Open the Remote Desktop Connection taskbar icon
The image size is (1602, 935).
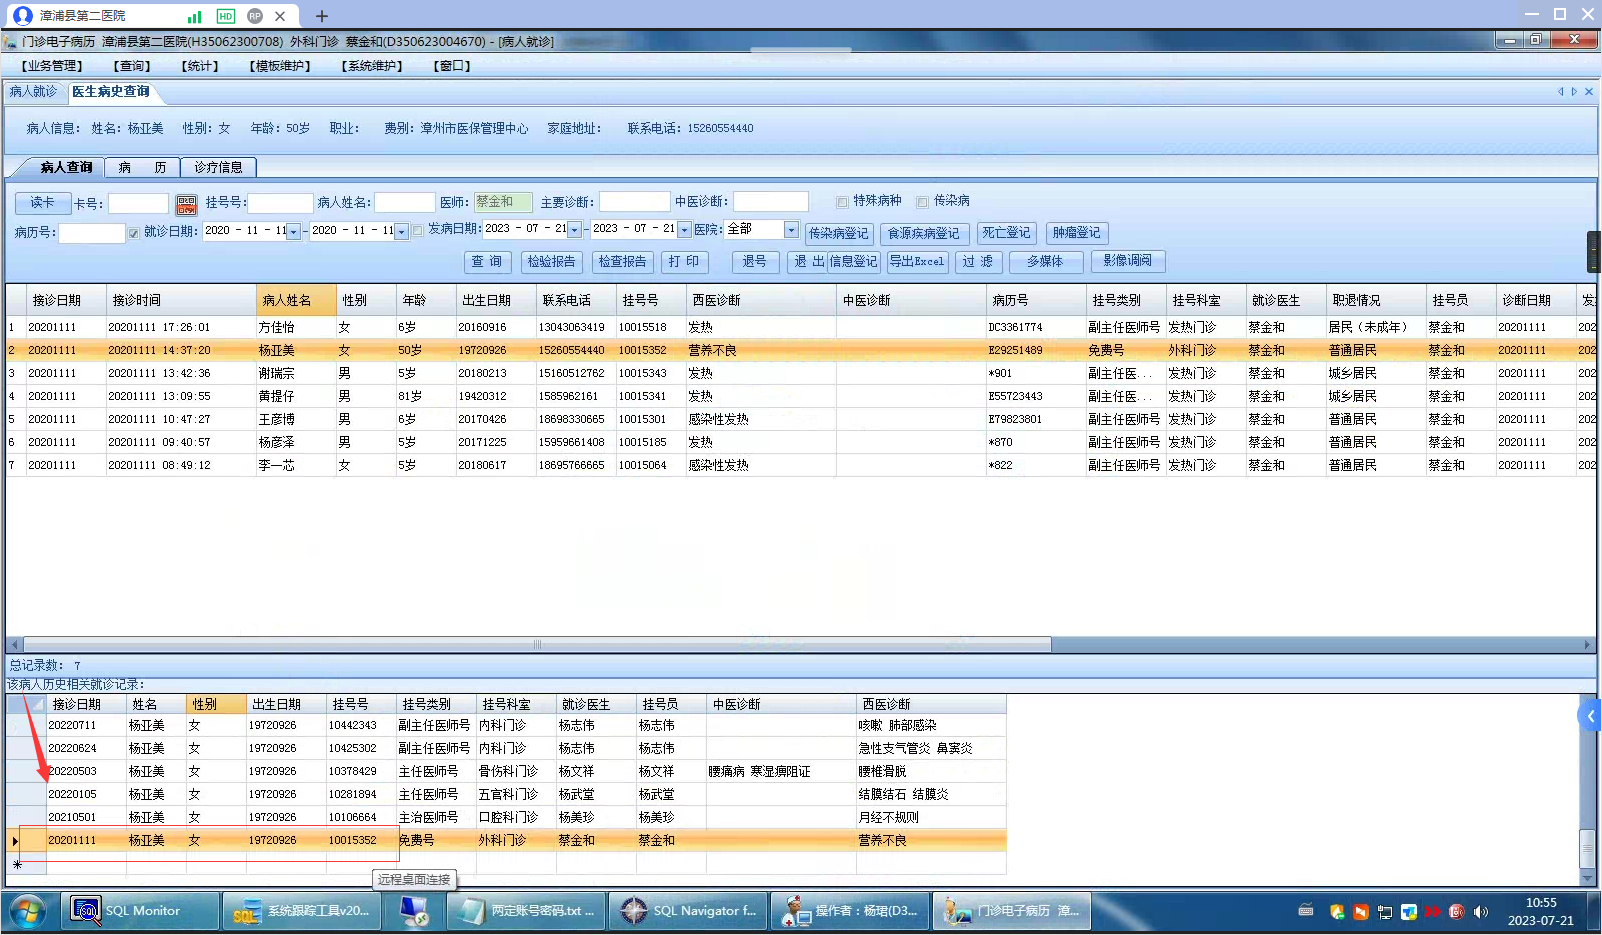coord(414,912)
